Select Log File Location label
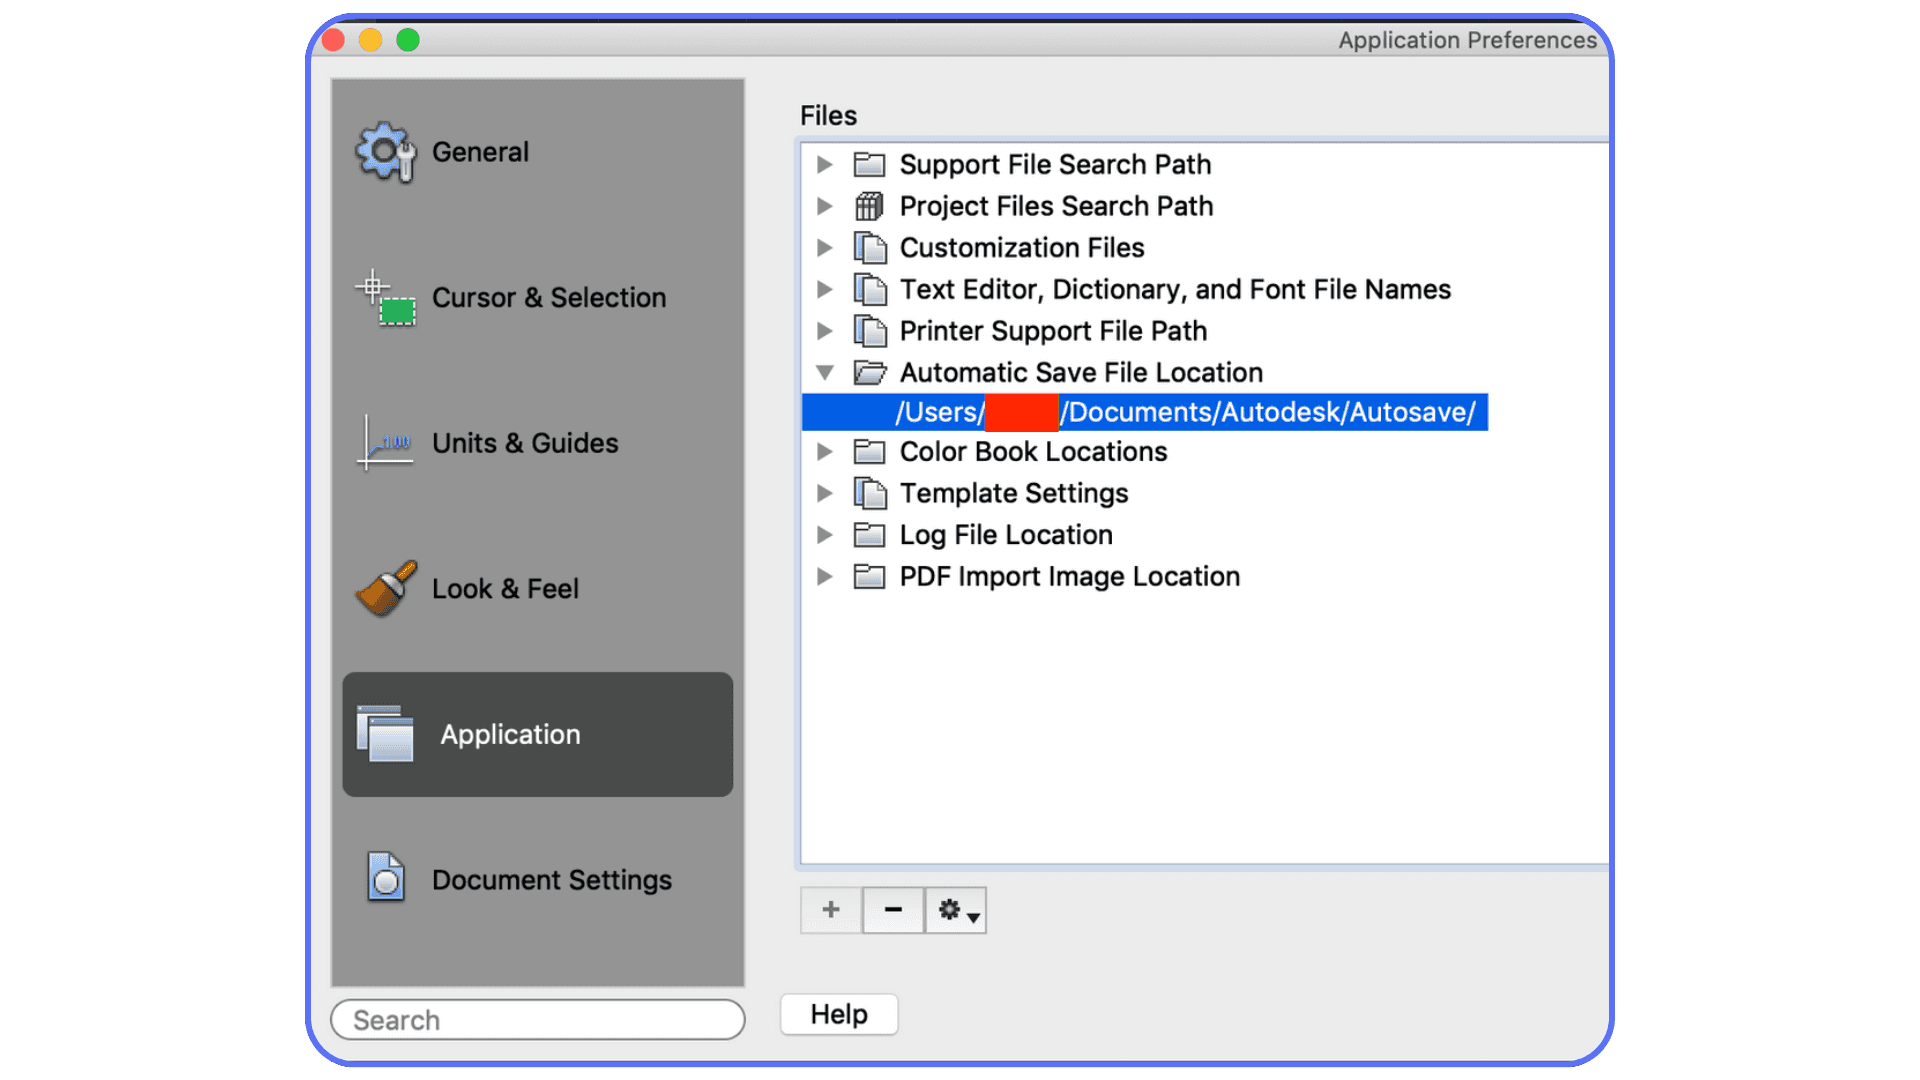The image size is (1920, 1080). tap(1006, 535)
